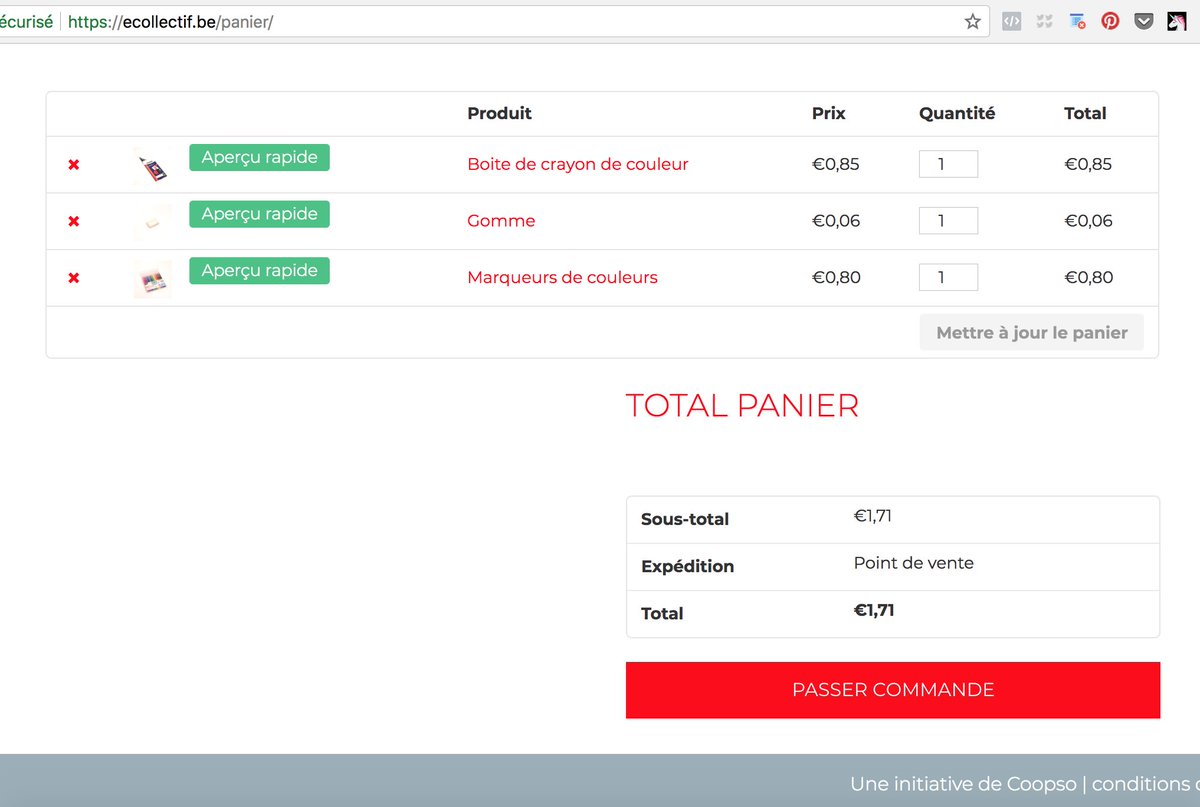Delete Marqueurs de couleurs via red X icon

pos(73,278)
